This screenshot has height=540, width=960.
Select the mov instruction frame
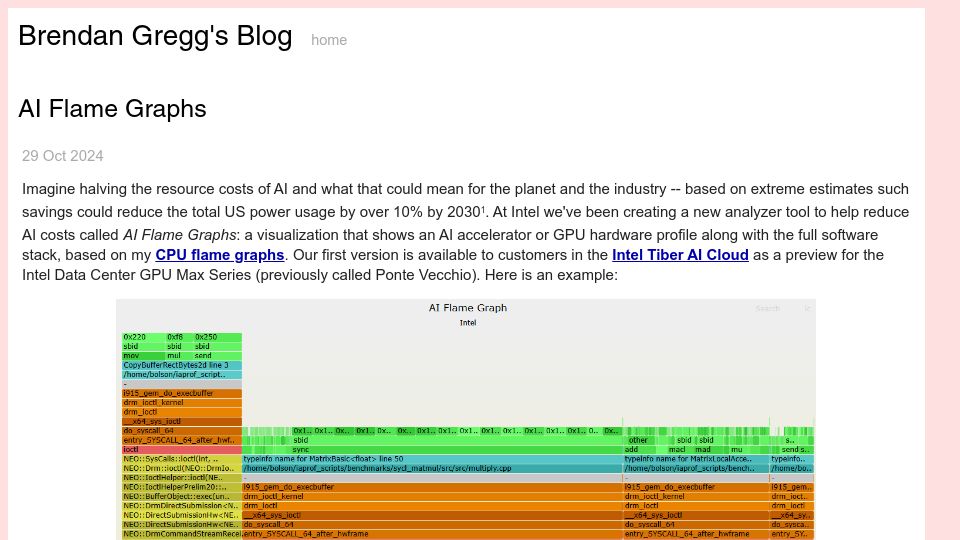[143, 356]
